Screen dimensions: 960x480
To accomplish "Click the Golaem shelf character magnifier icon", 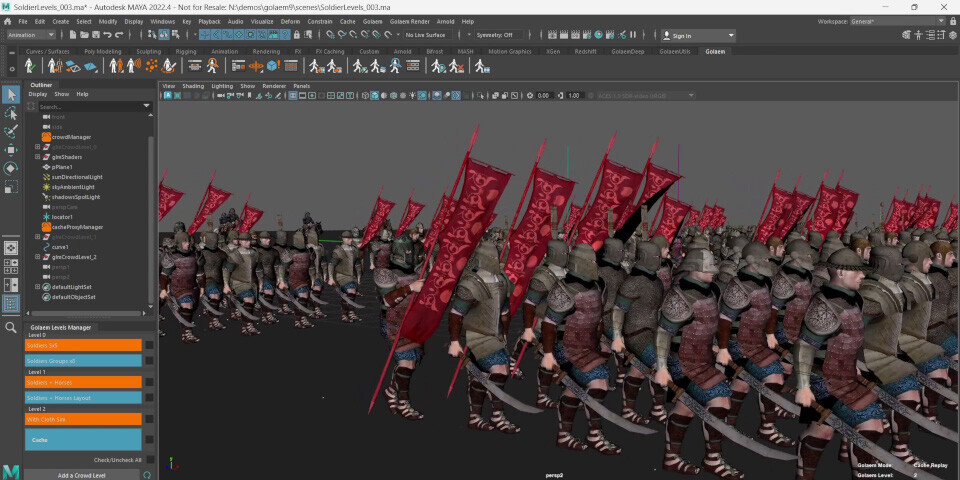I will pos(212,66).
